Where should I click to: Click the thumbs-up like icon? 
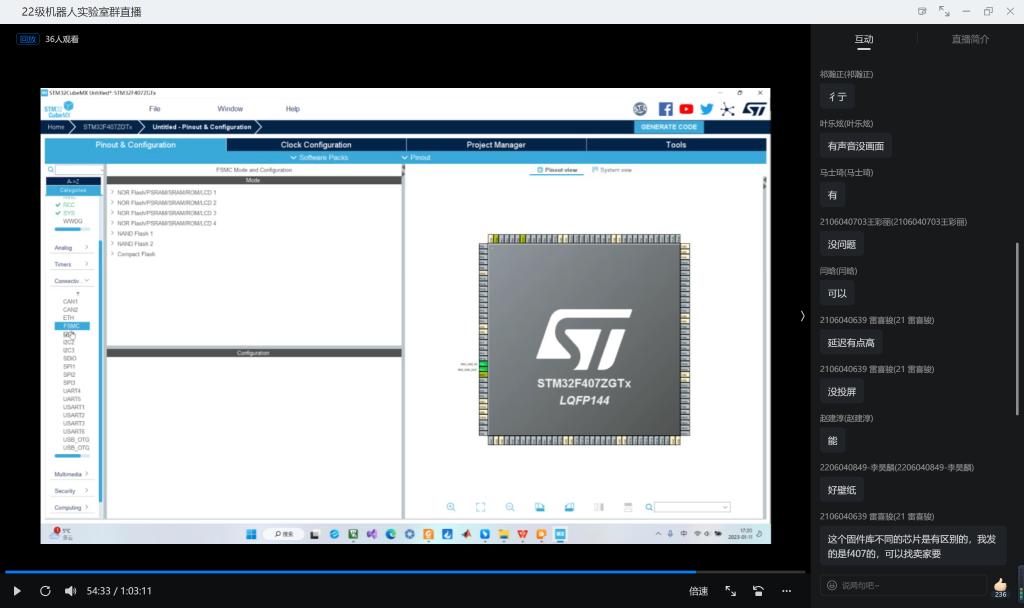(1000, 584)
